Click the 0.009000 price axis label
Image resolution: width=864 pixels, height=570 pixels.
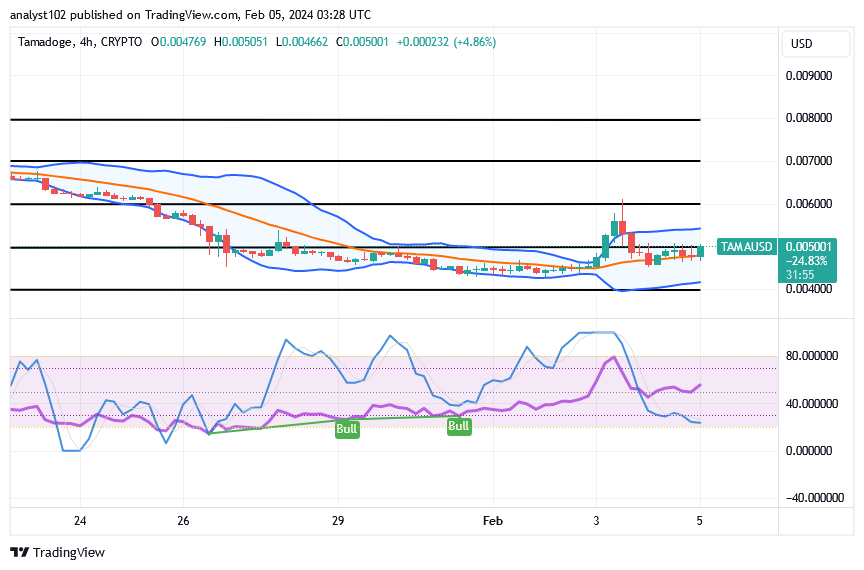coord(808,76)
